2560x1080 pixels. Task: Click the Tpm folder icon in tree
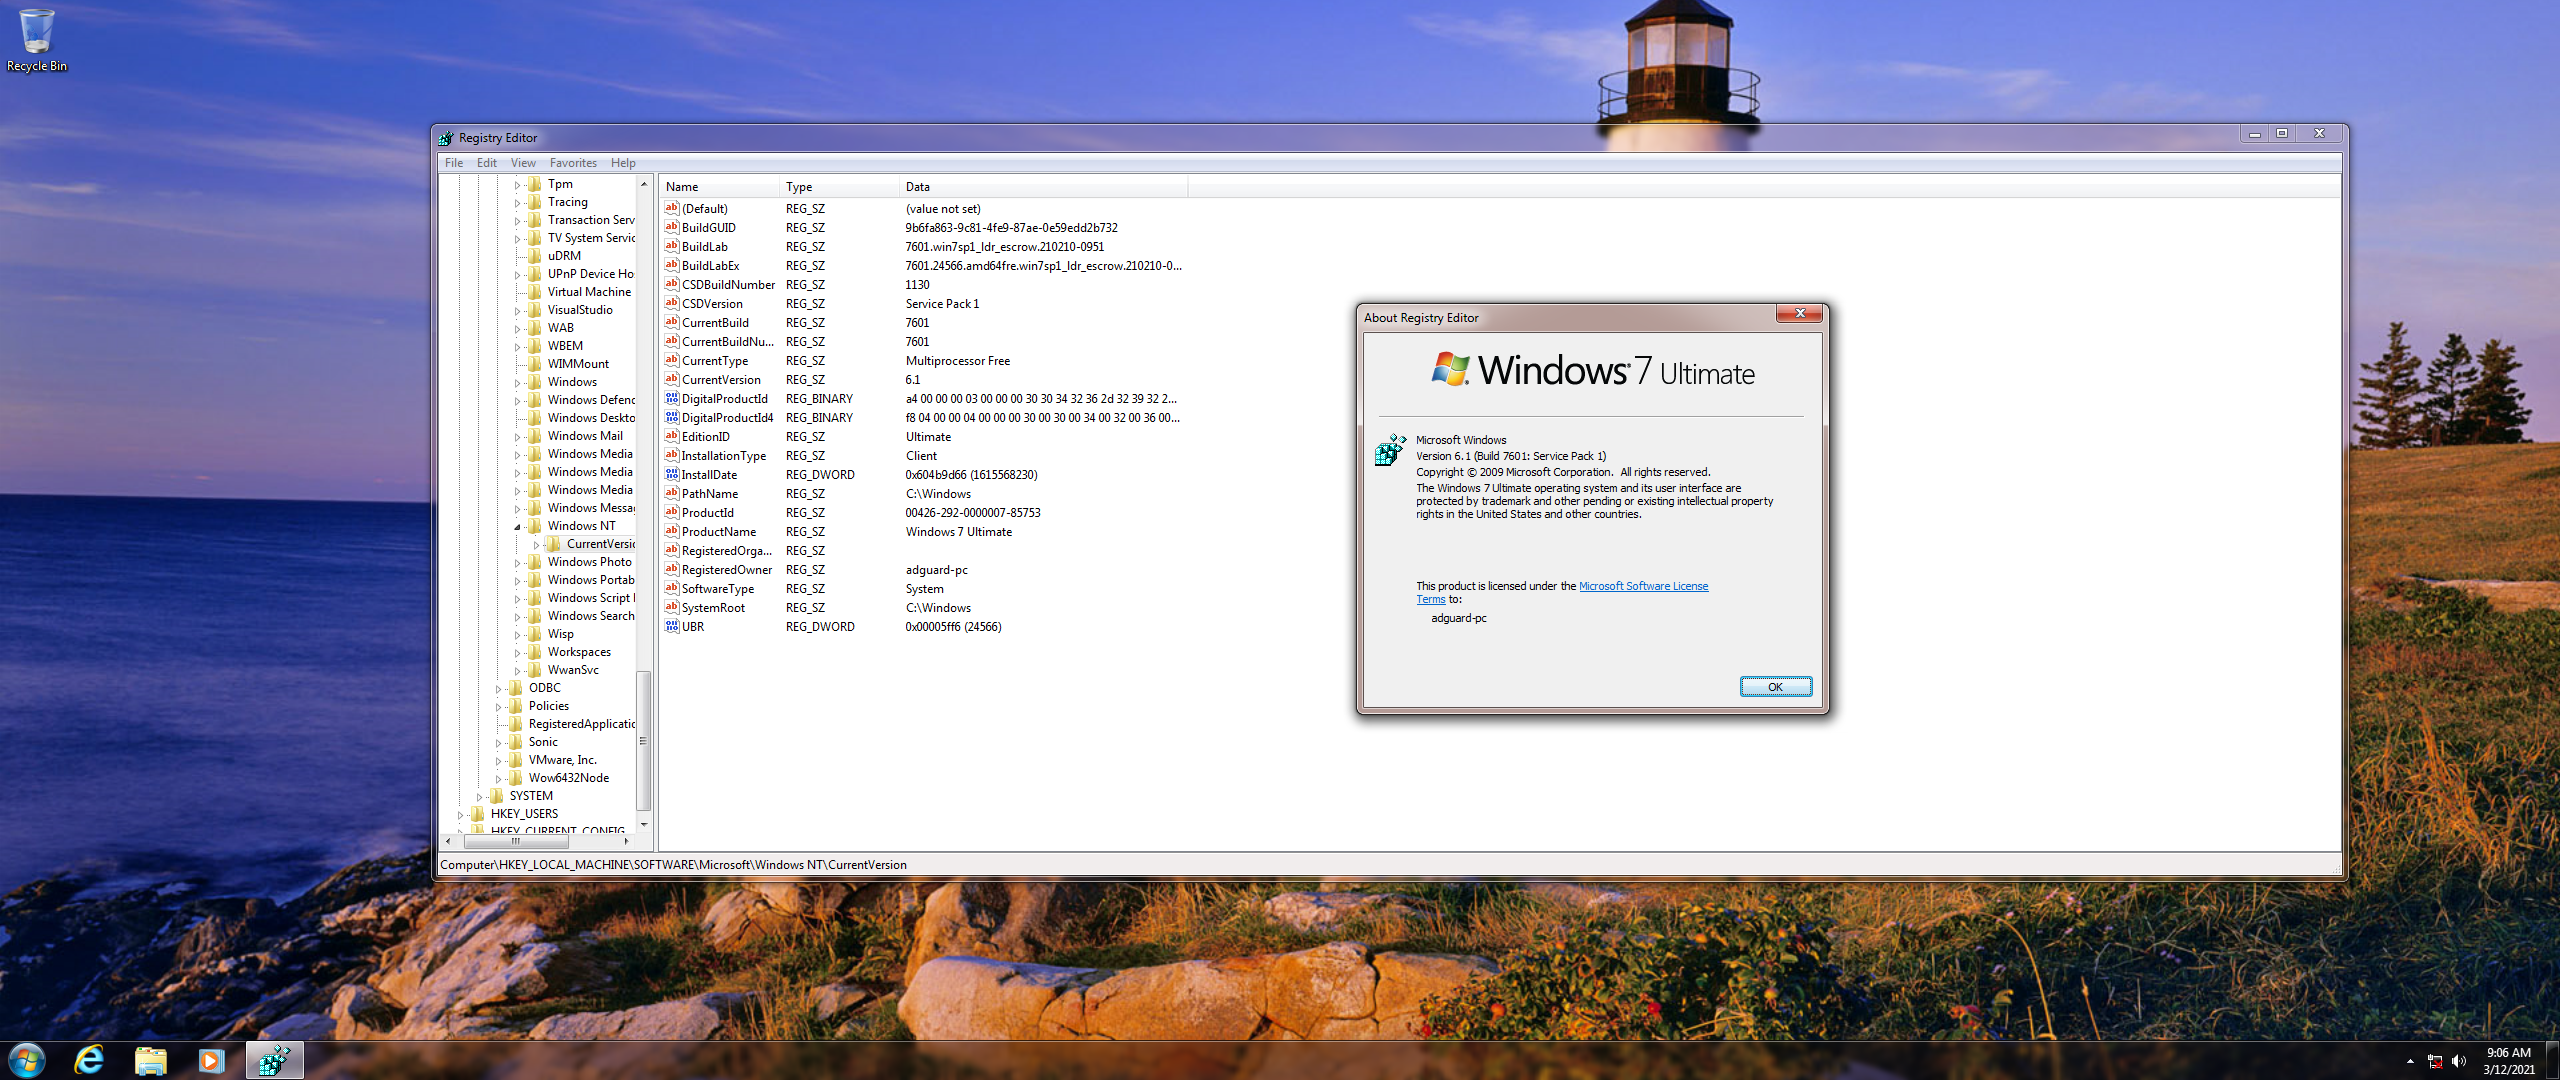click(x=535, y=184)
